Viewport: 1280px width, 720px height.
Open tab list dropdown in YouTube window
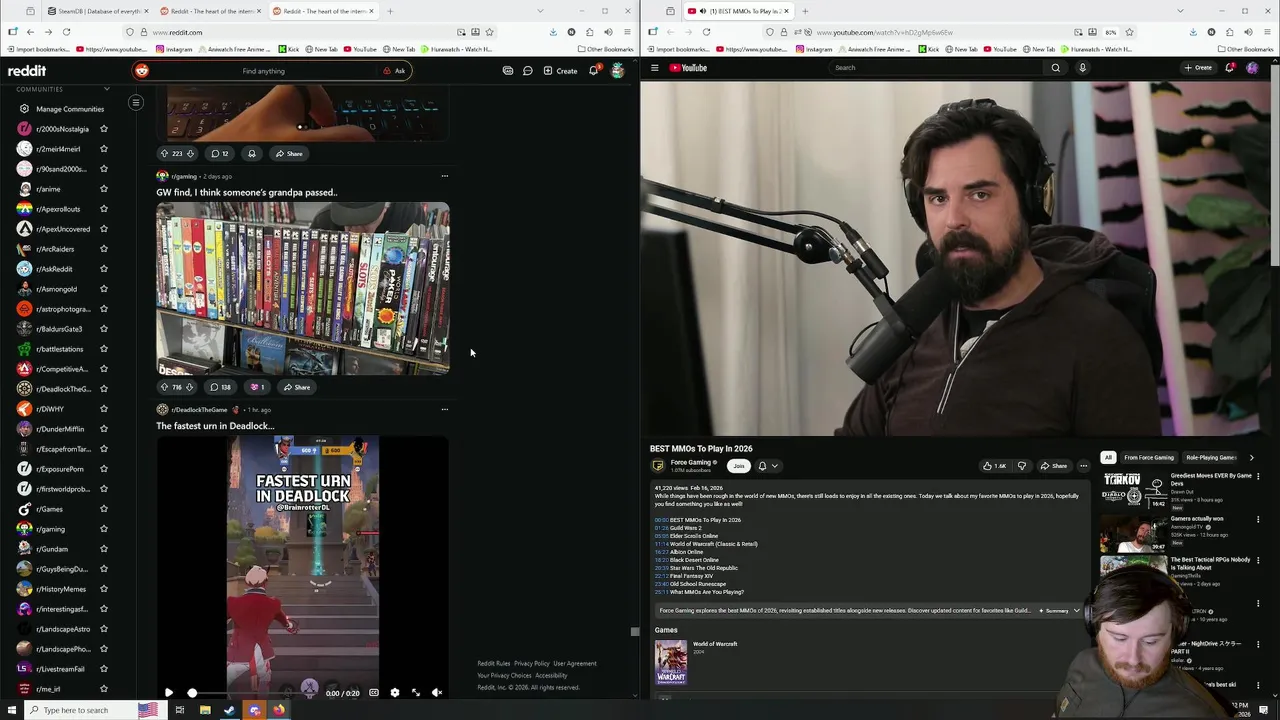tap(1180, 11)
